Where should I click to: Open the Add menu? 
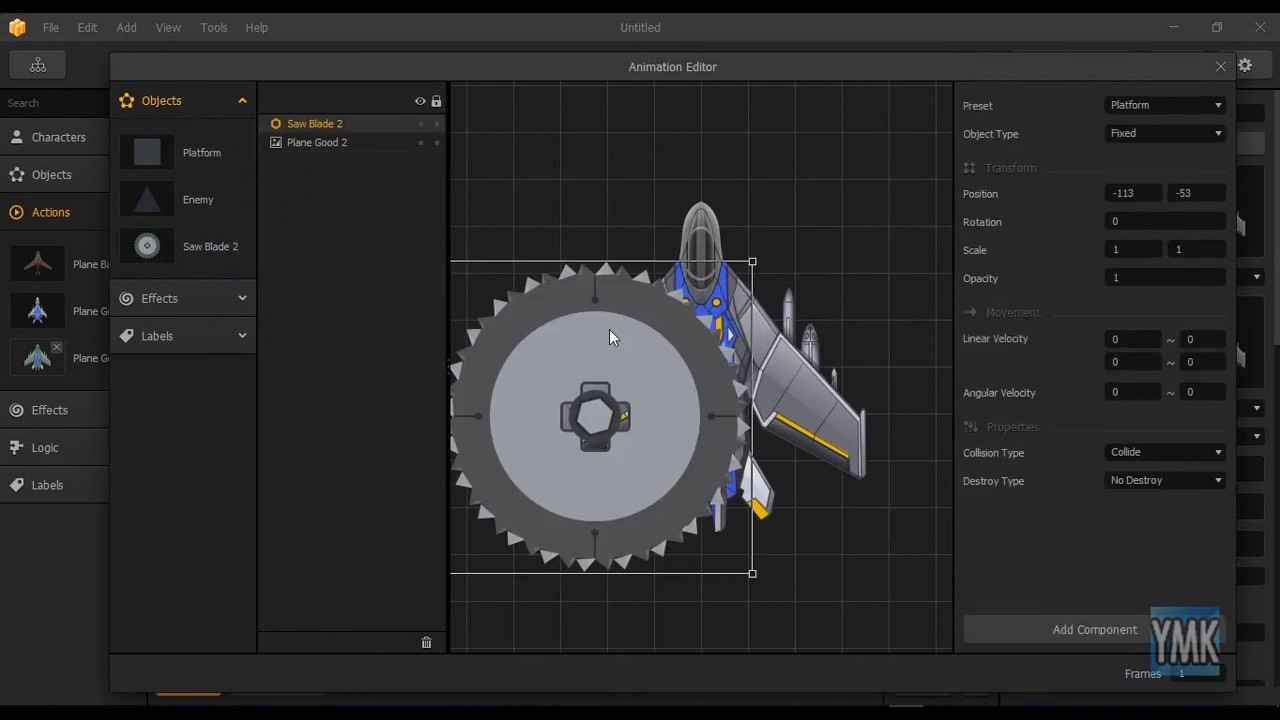point(126,27)
